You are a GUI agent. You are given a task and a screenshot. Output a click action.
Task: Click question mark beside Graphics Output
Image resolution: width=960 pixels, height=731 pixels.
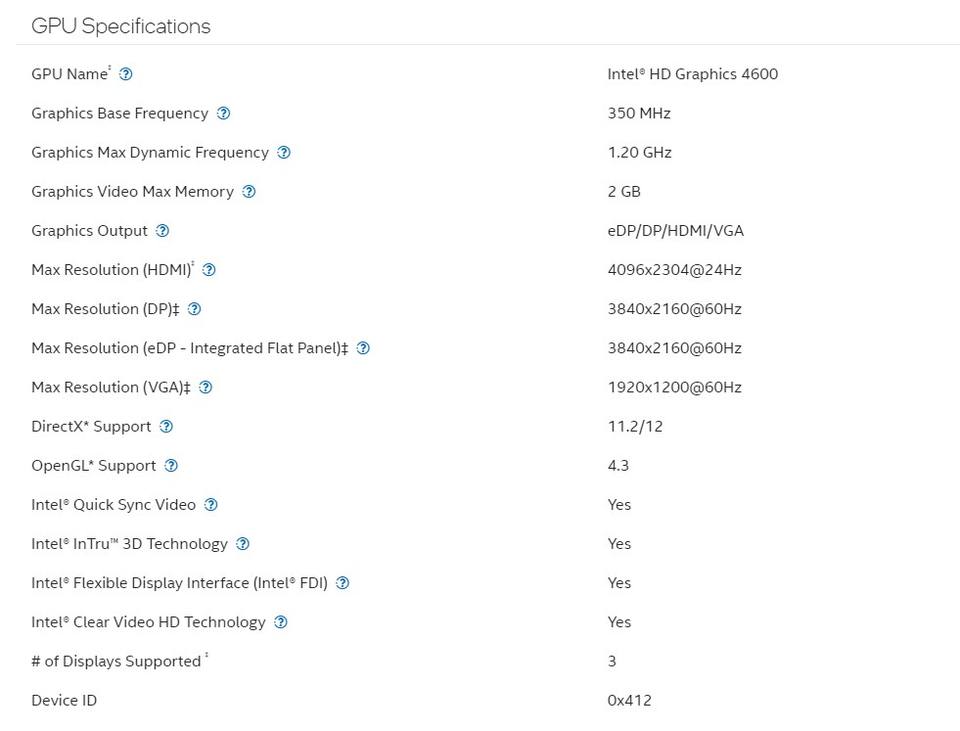click(x=163, y=230)
